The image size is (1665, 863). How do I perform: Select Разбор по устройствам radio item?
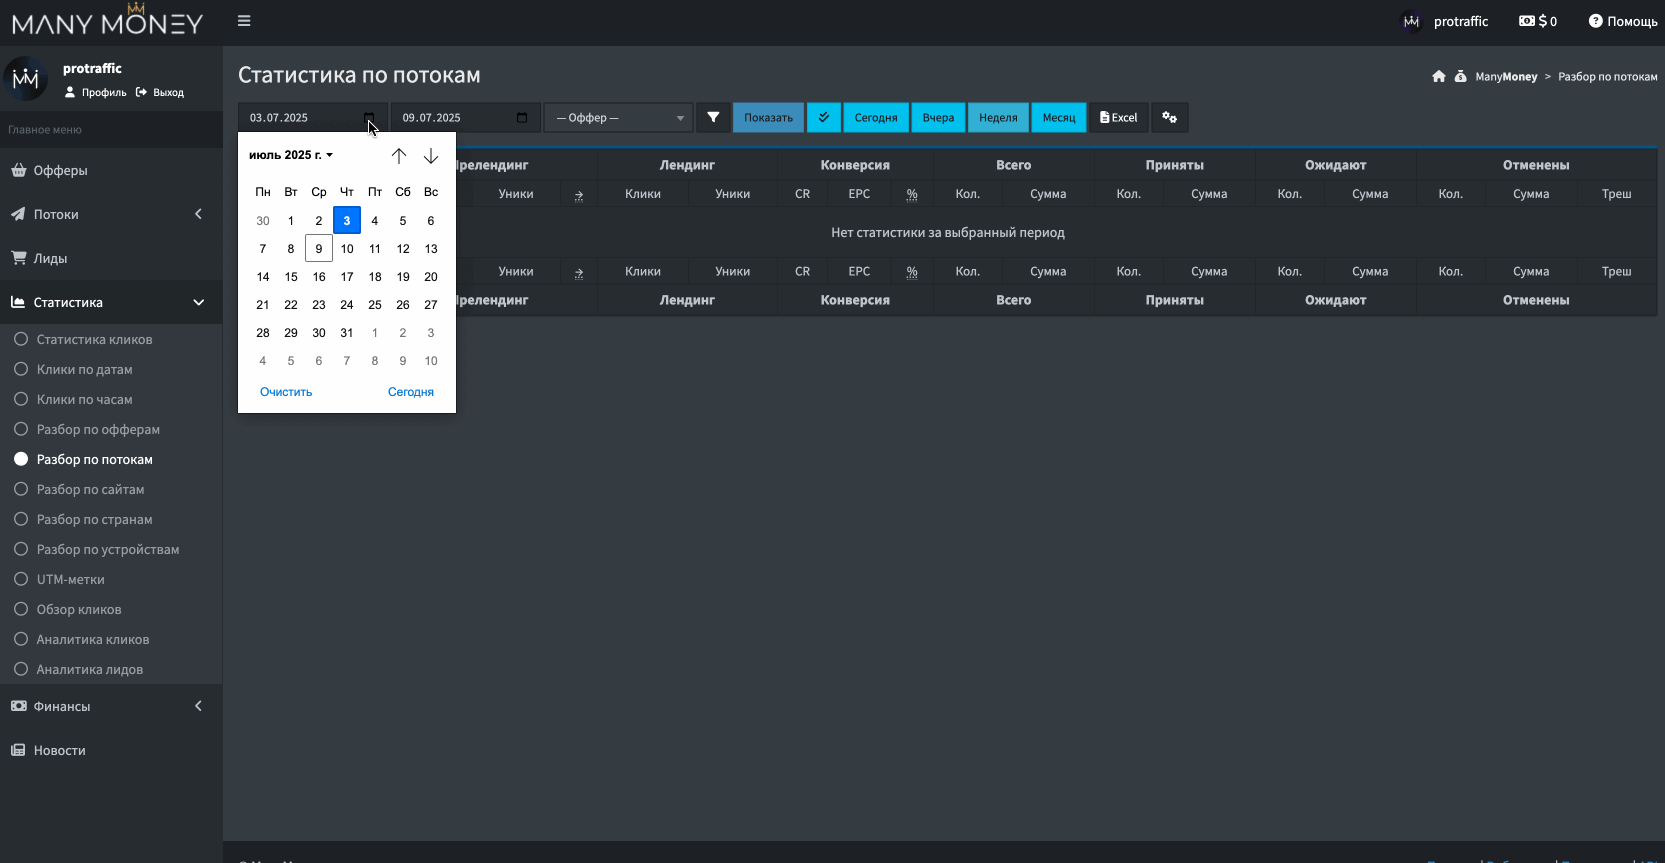(111, 549)
